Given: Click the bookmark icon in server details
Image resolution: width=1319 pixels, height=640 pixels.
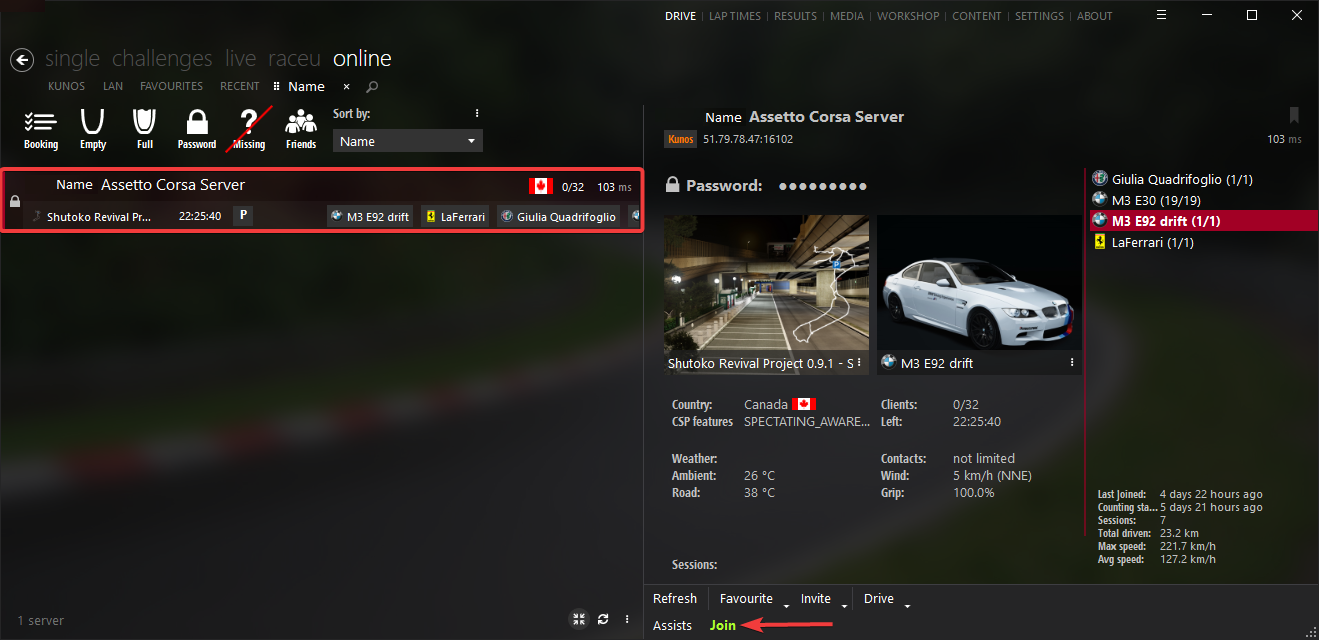Looking at the screenshot, I should pos(1294,116).
